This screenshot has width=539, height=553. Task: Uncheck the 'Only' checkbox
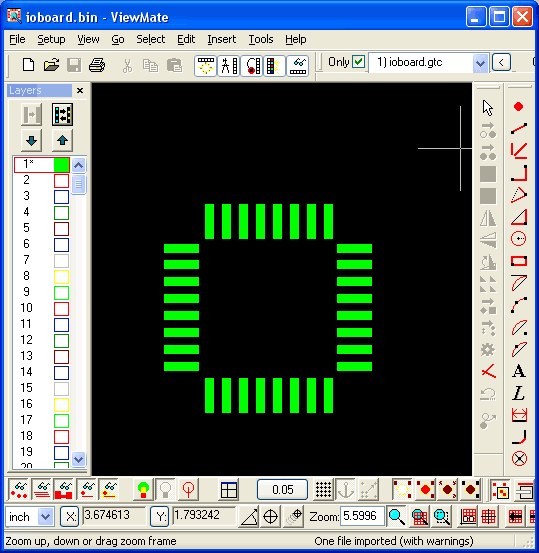click(x=359, y=62)
